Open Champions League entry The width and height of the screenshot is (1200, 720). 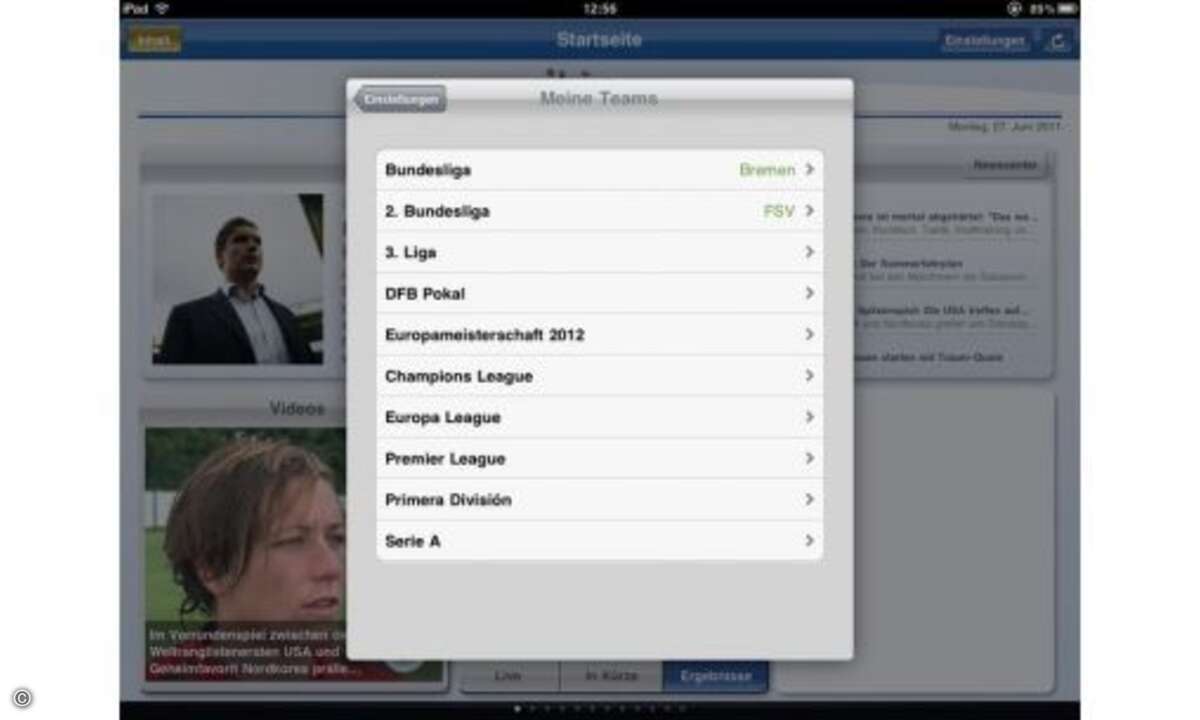click(x=600, y=376)
